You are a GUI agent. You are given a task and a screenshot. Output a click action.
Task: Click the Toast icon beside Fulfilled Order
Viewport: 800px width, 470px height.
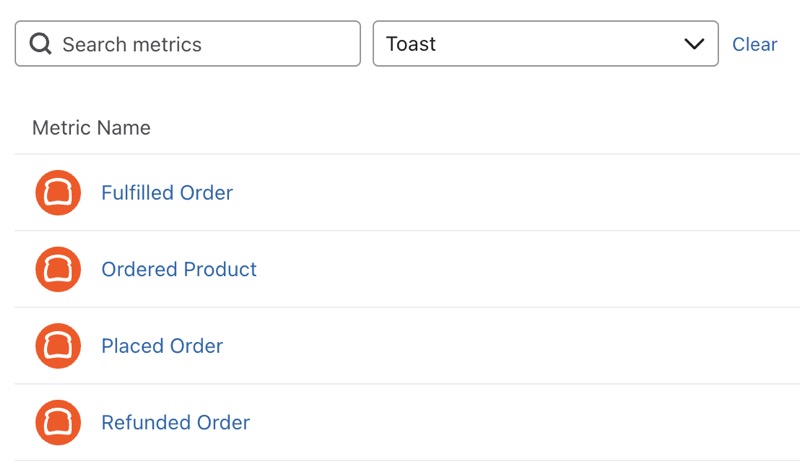(58, 193)
